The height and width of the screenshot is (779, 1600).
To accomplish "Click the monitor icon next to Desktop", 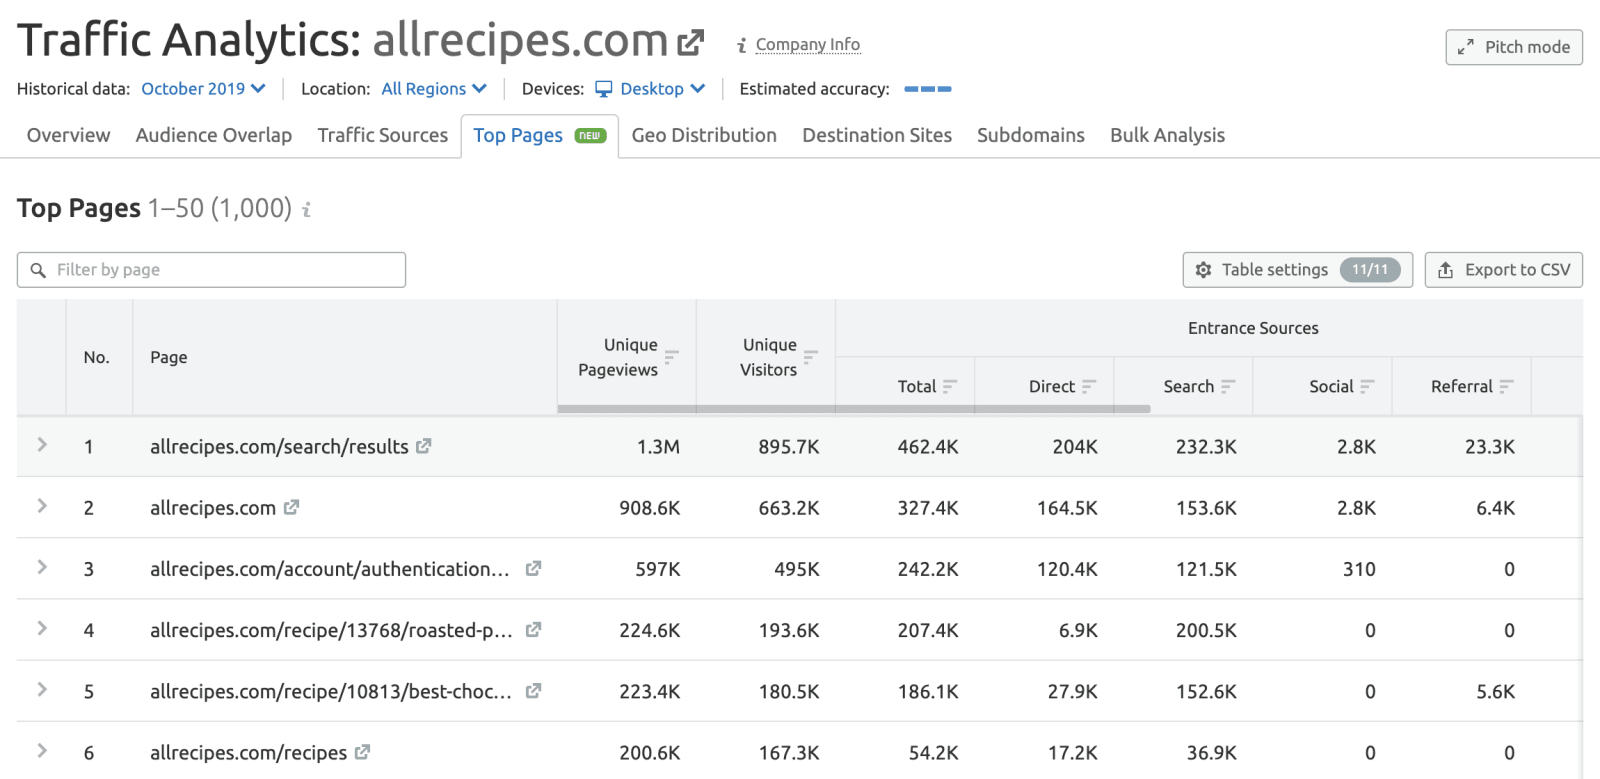I will 604,89.
